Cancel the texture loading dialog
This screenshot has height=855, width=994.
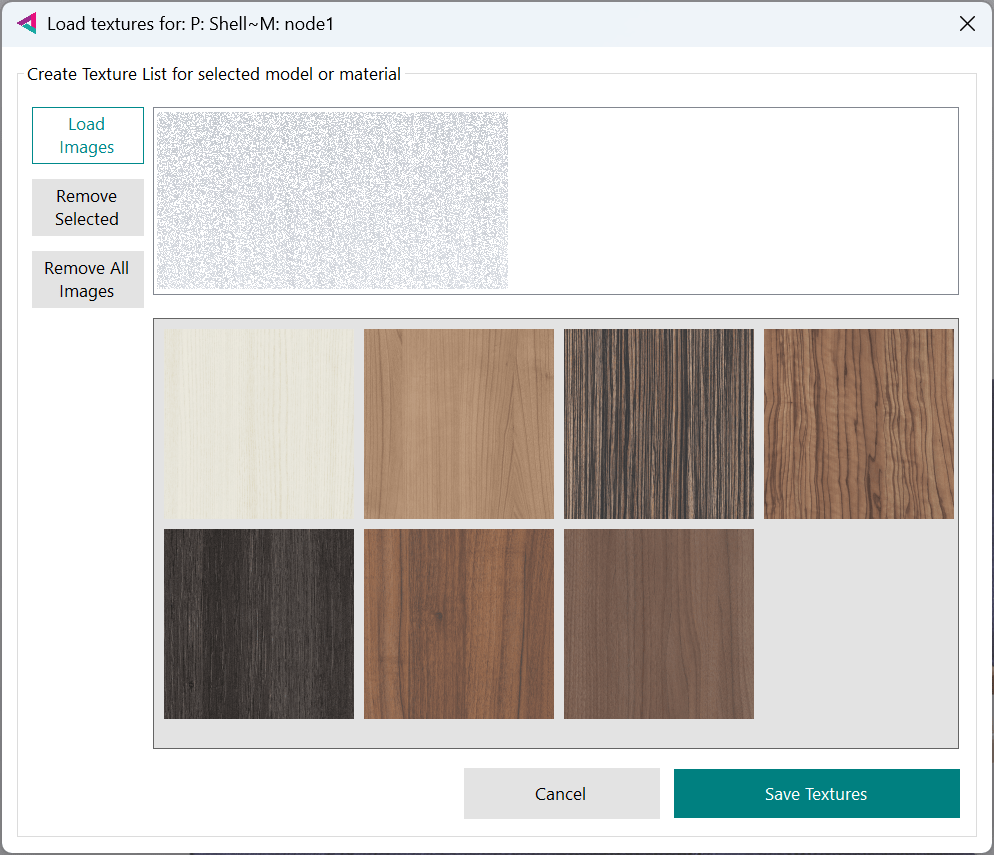(x=561, y=794)
